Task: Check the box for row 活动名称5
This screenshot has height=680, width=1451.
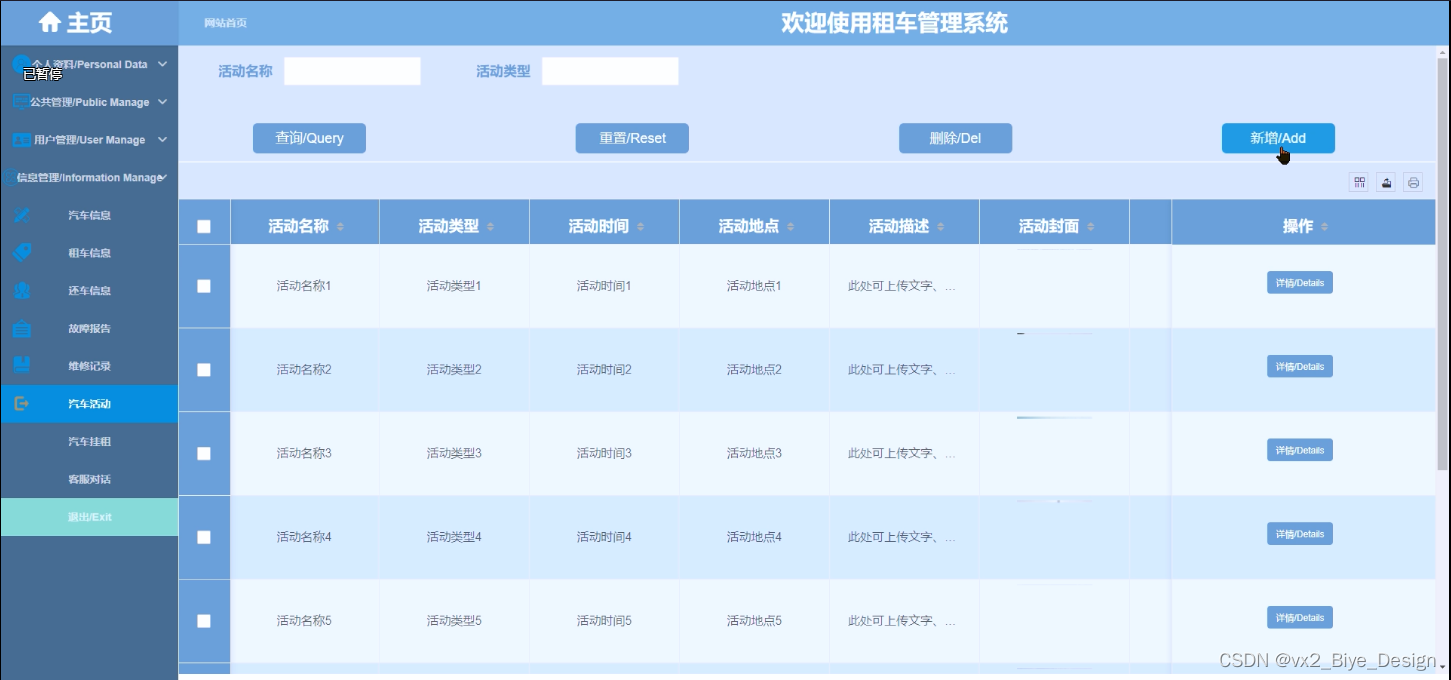Action: pyautogui.click(x=204, y=621)
